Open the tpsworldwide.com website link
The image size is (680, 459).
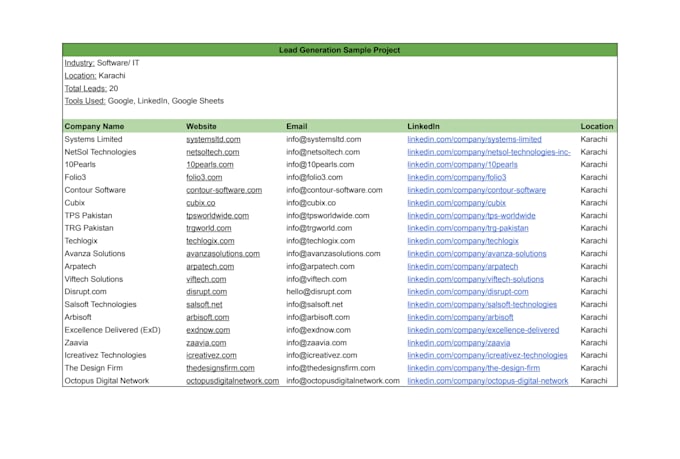(217, 216)
